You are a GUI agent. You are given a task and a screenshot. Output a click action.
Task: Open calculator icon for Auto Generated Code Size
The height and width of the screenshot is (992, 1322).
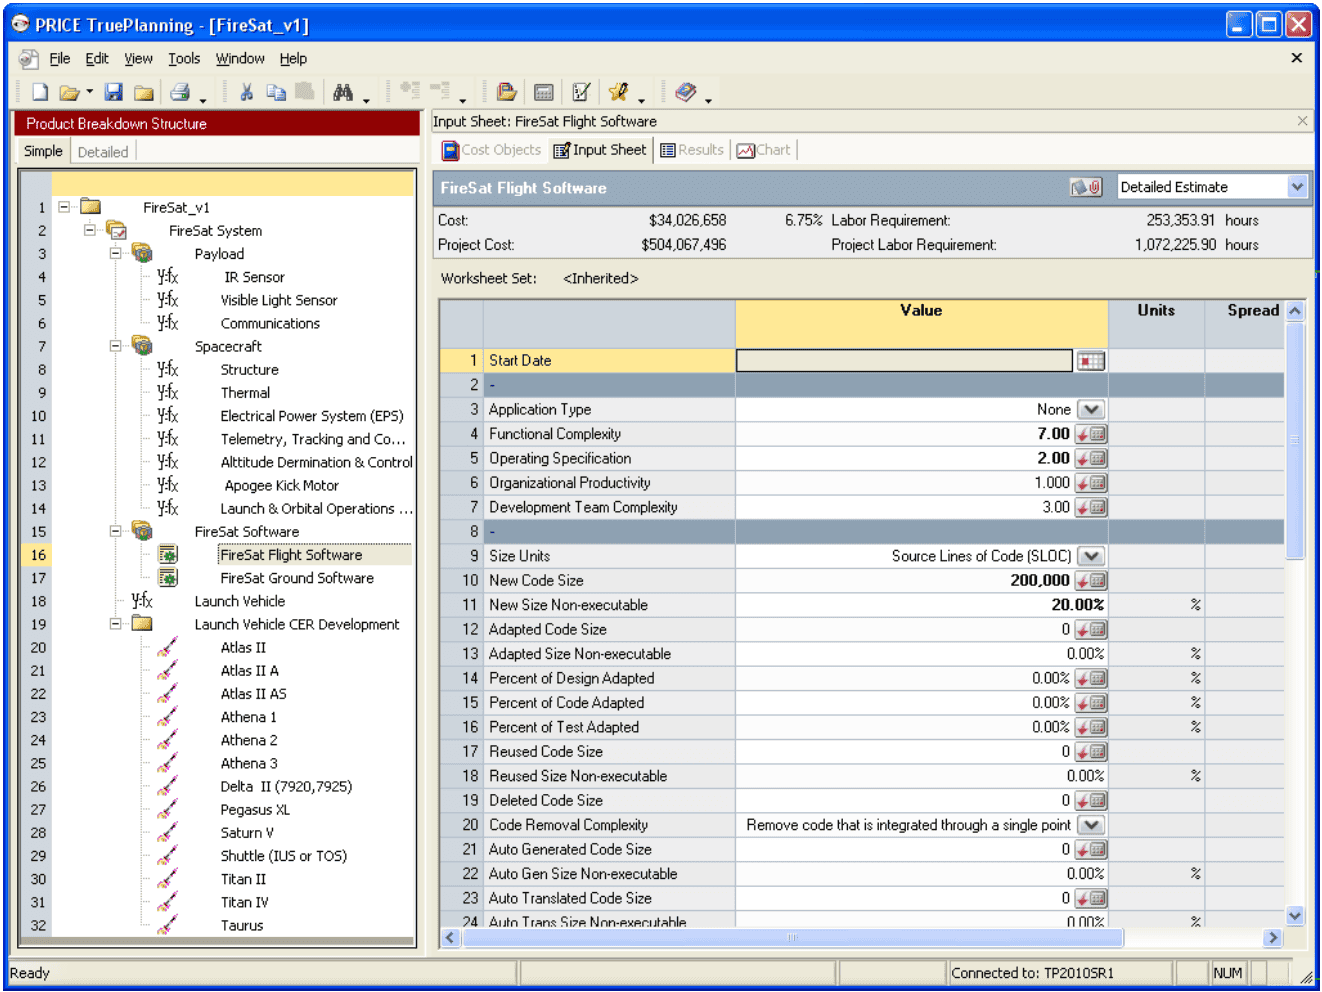click(1091, 850)
